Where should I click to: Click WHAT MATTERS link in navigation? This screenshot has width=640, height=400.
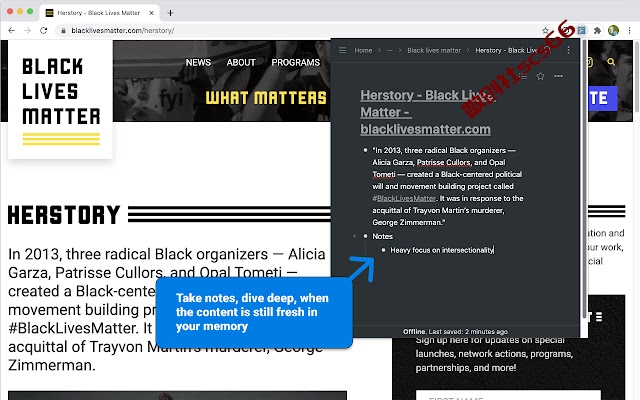[x=266, y=98]
